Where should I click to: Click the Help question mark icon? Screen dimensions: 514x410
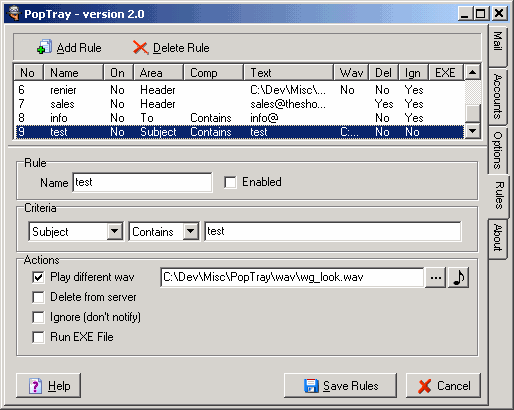[x=35, y=386]
